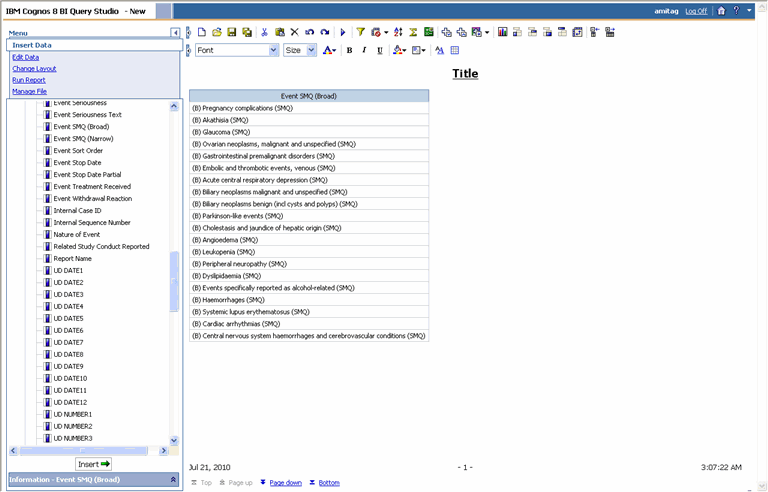Click the tree's horizontal scrollbar right arrow

click(x=164, y=450)
